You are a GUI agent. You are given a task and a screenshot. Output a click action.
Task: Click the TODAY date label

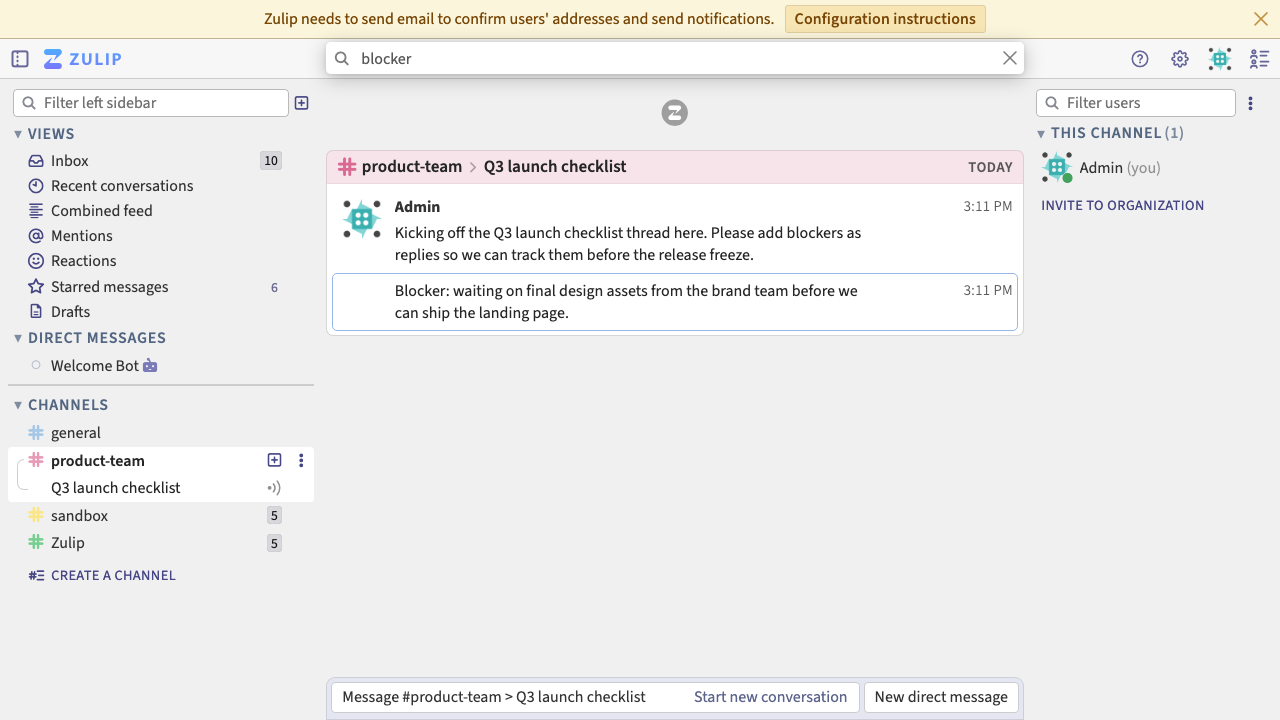pos(990,167)
